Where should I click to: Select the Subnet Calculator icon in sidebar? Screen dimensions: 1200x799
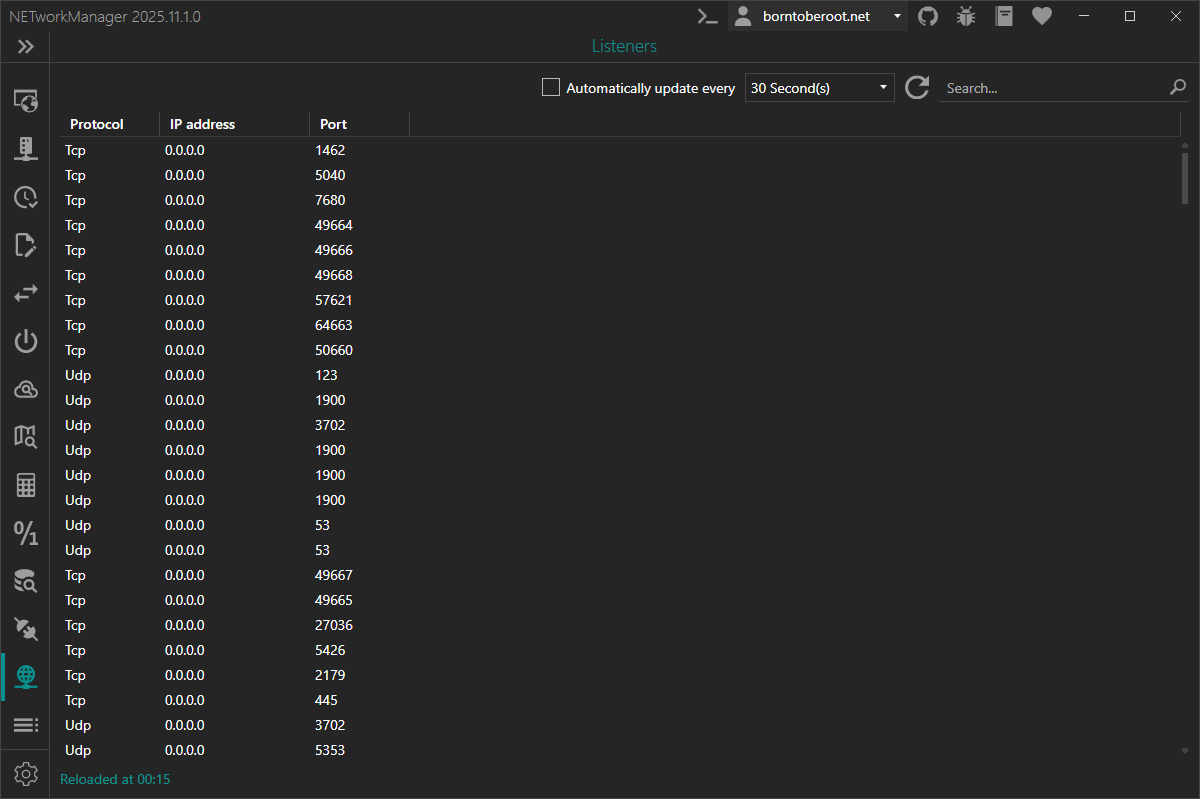tap(26, 486)
